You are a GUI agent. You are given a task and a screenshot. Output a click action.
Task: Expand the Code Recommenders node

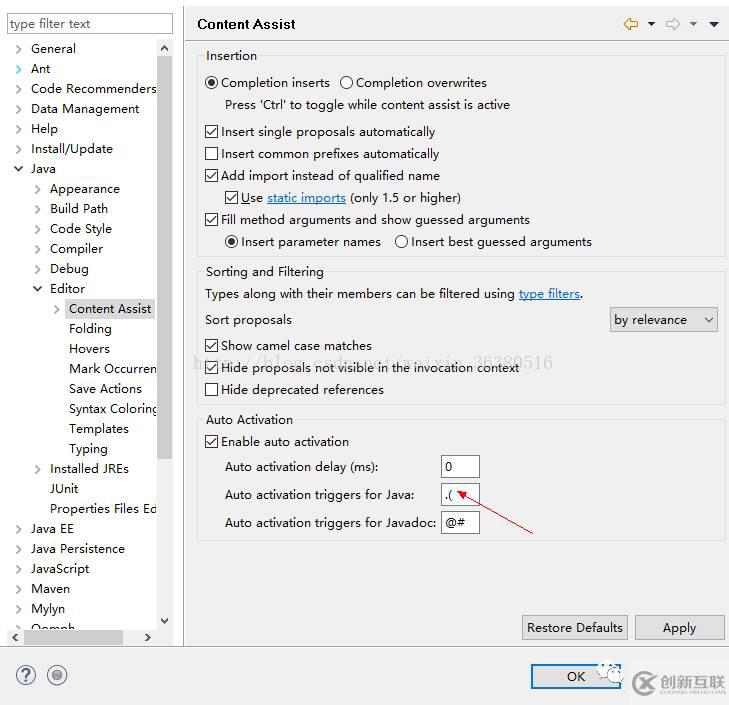point(19,89)
